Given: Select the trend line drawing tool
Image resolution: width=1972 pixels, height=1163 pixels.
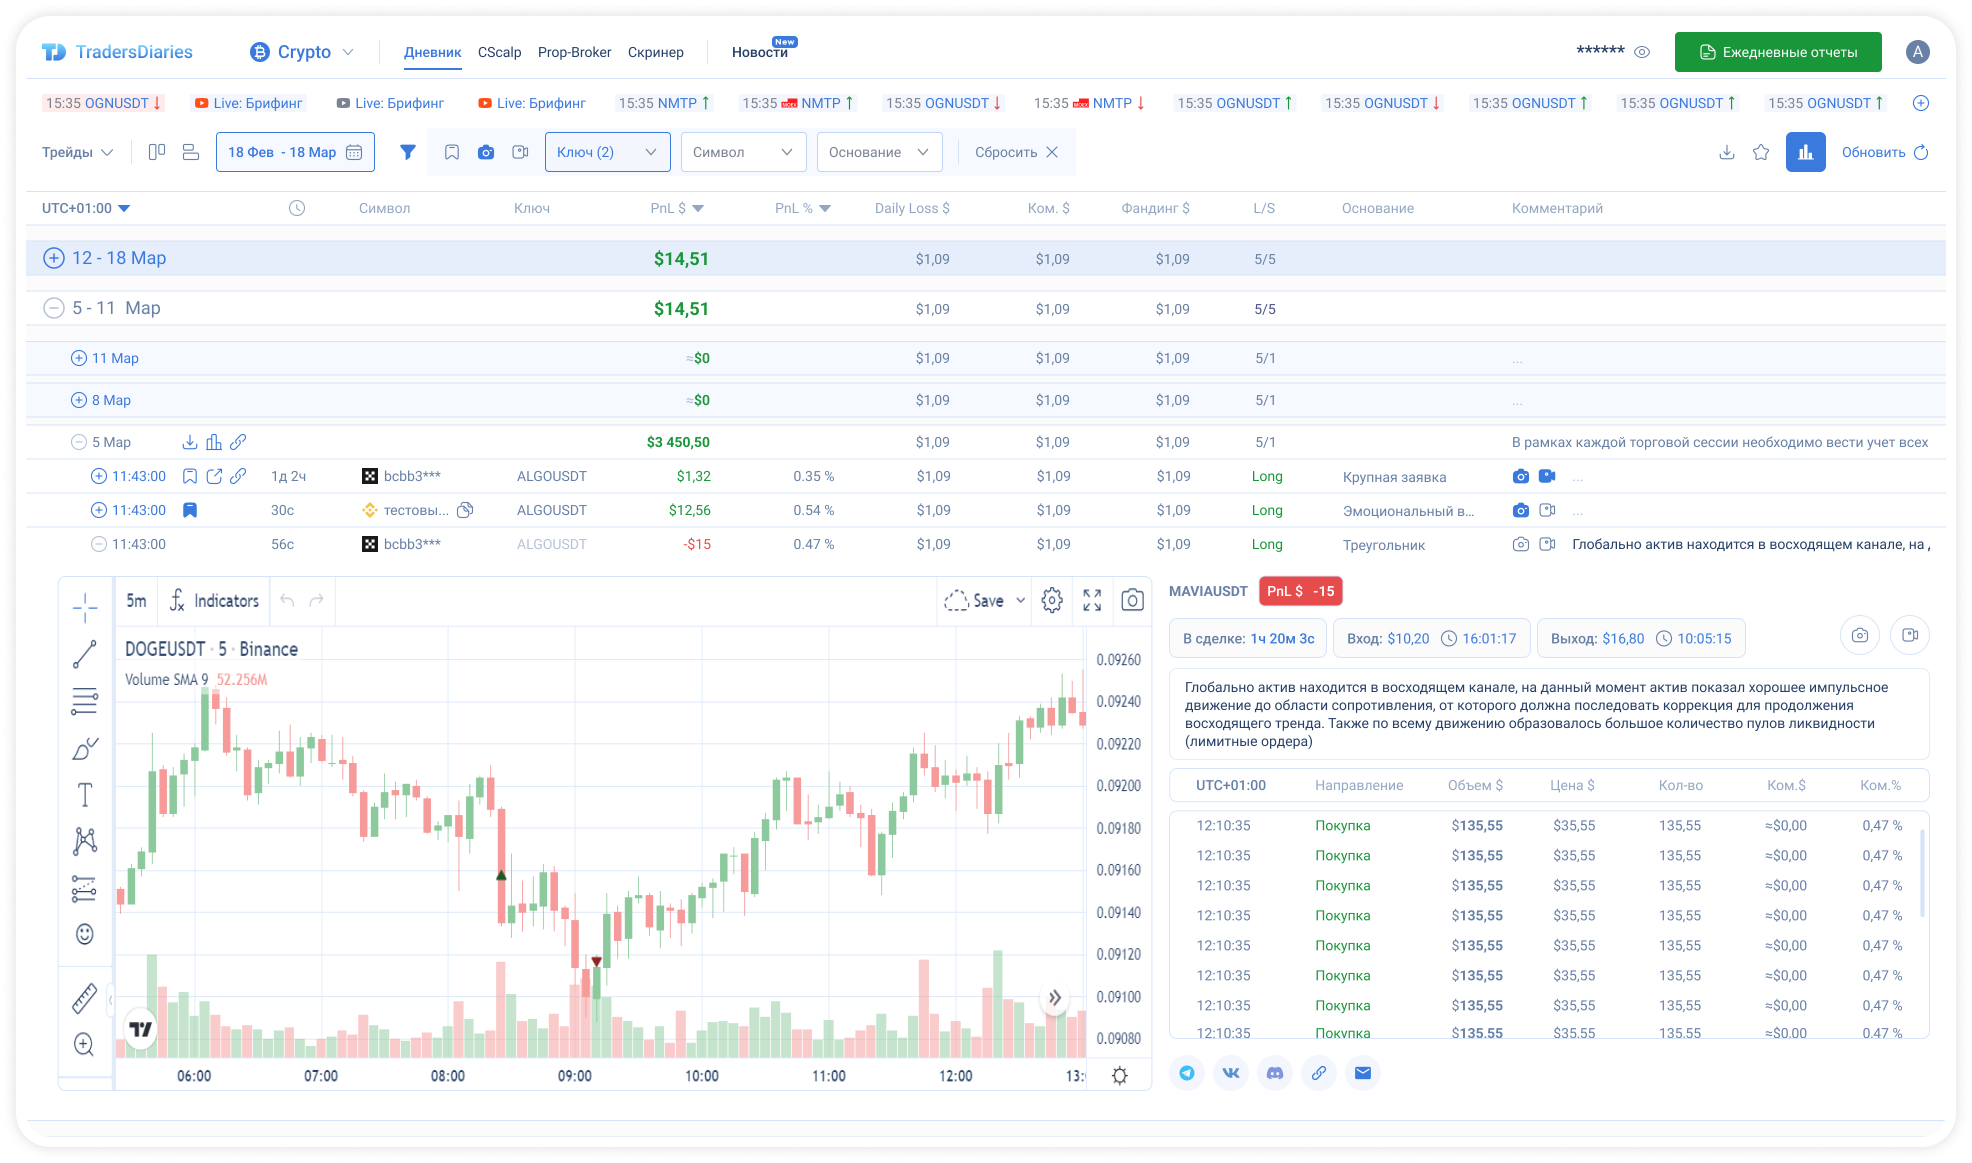Looking at the screenshot, I should (85, 654).
